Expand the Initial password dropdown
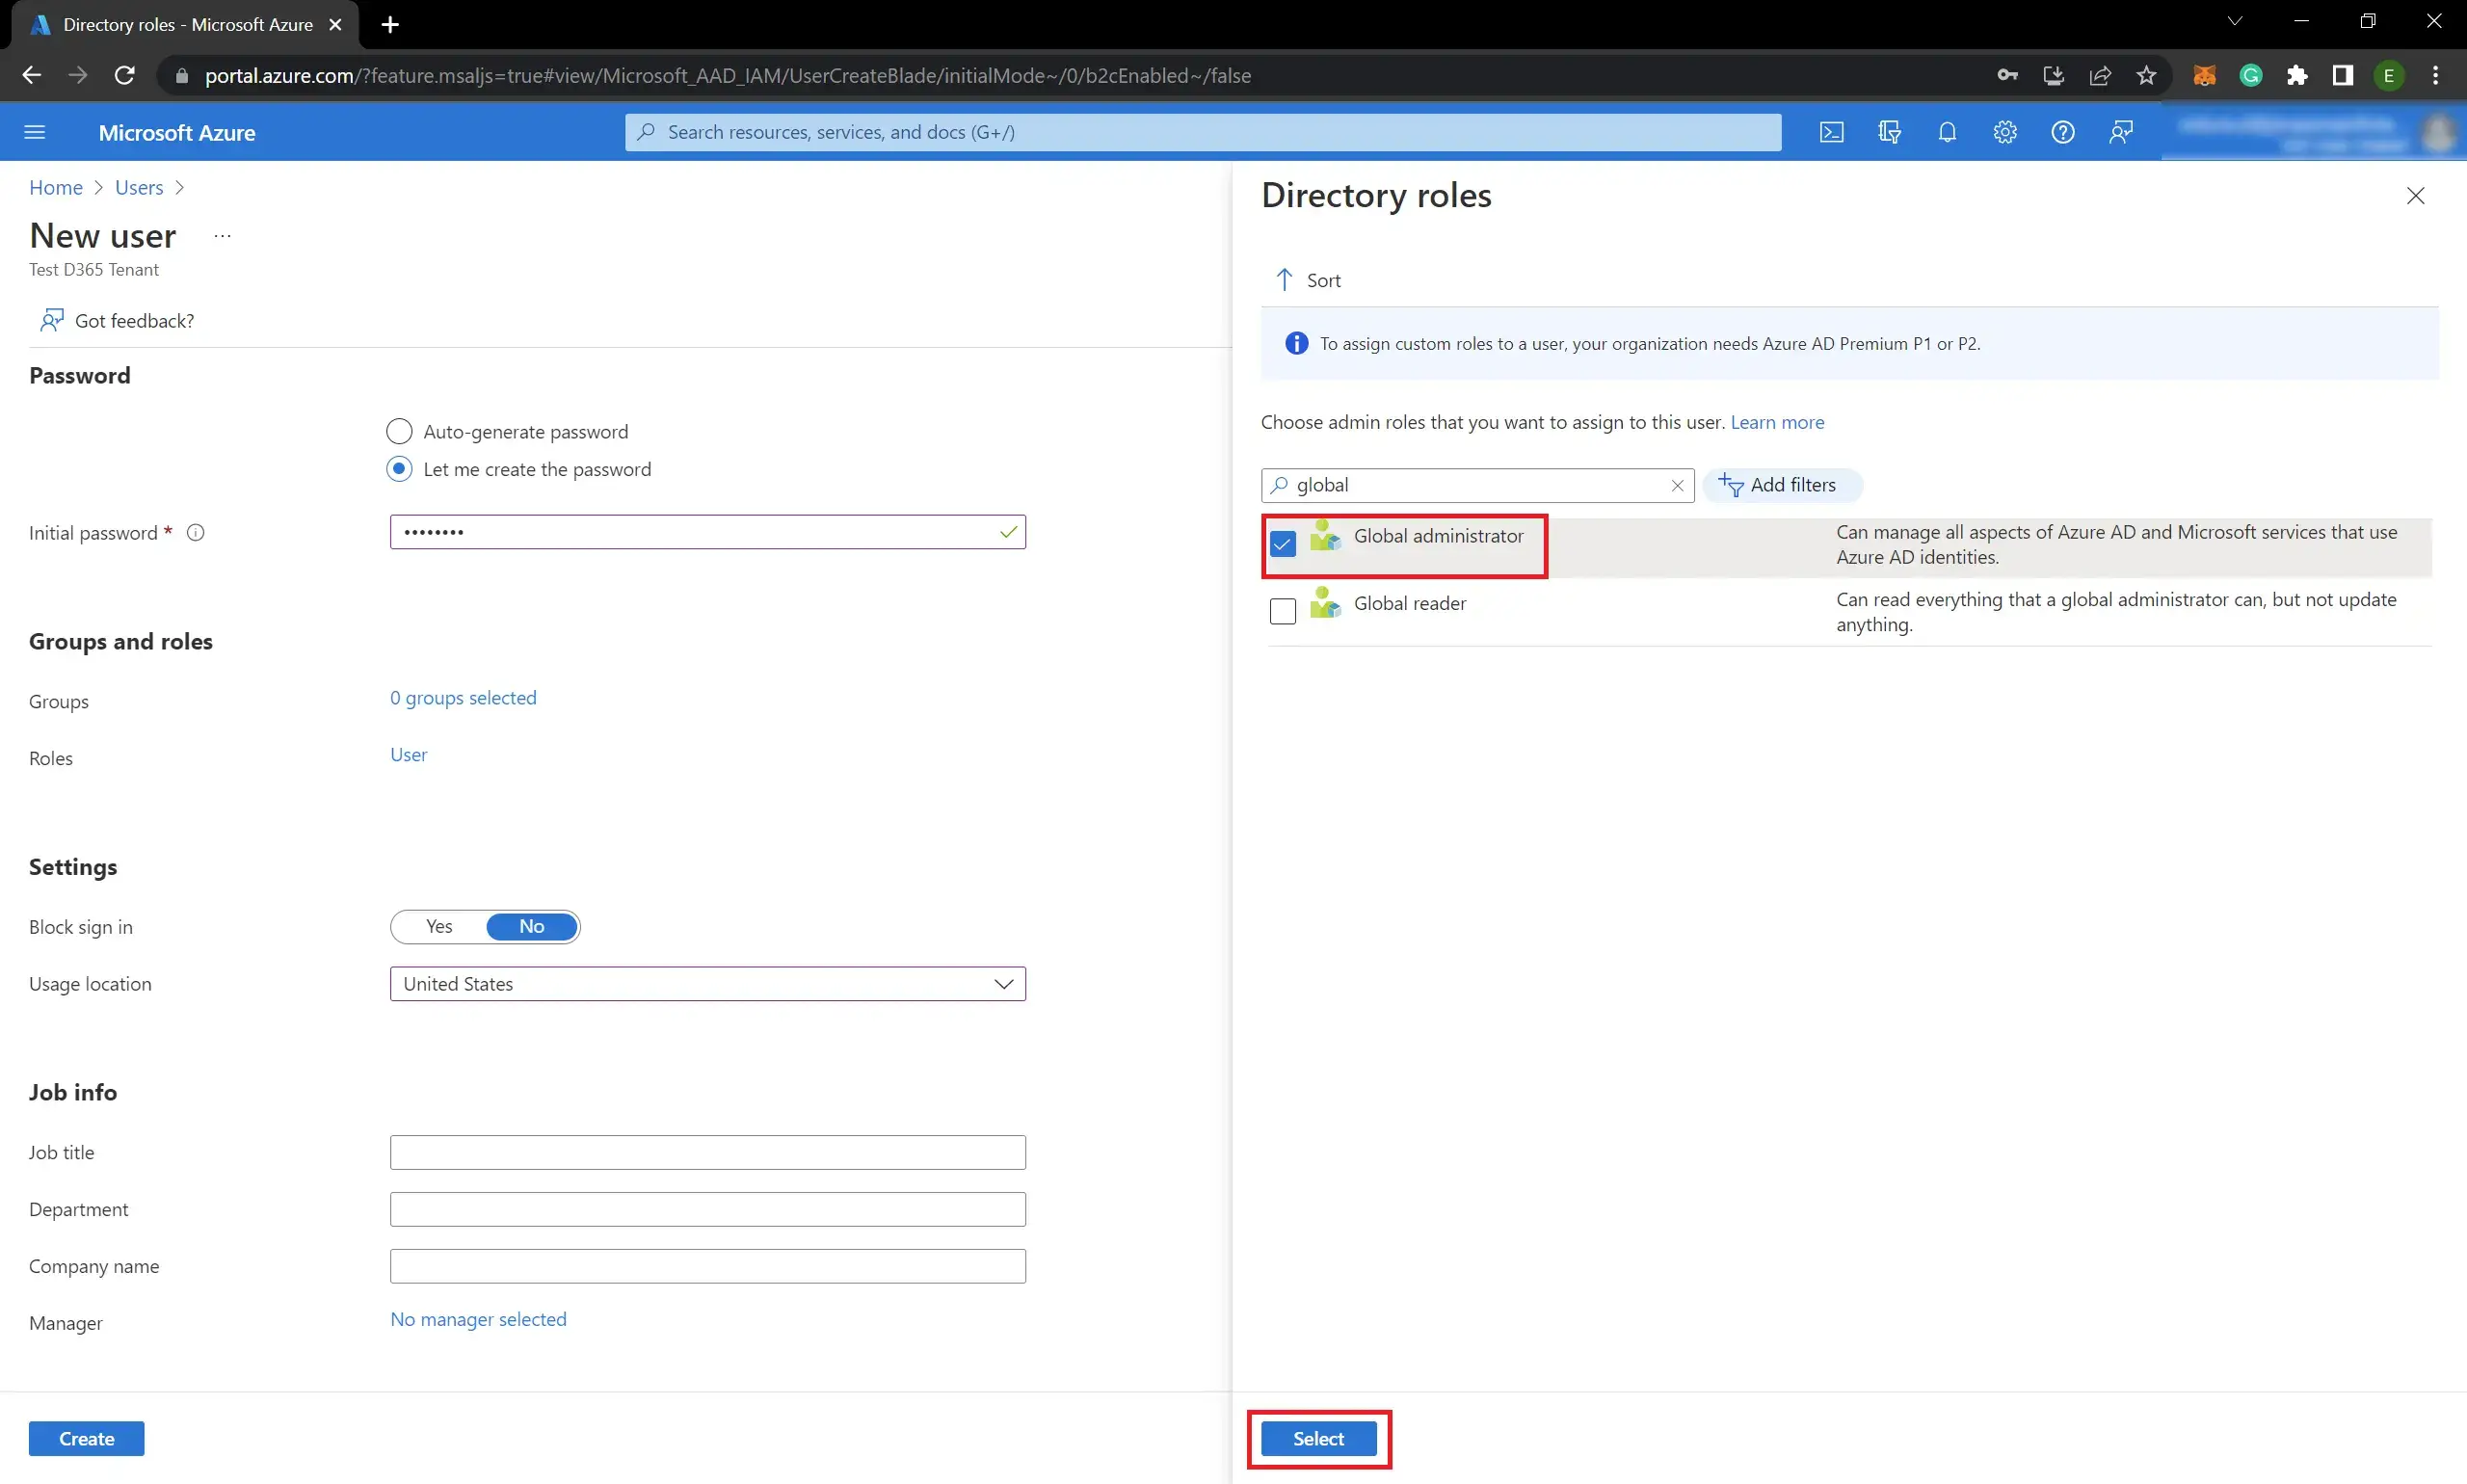2467x1484 pixels. pyautogui.click(x=1006, y=531)
